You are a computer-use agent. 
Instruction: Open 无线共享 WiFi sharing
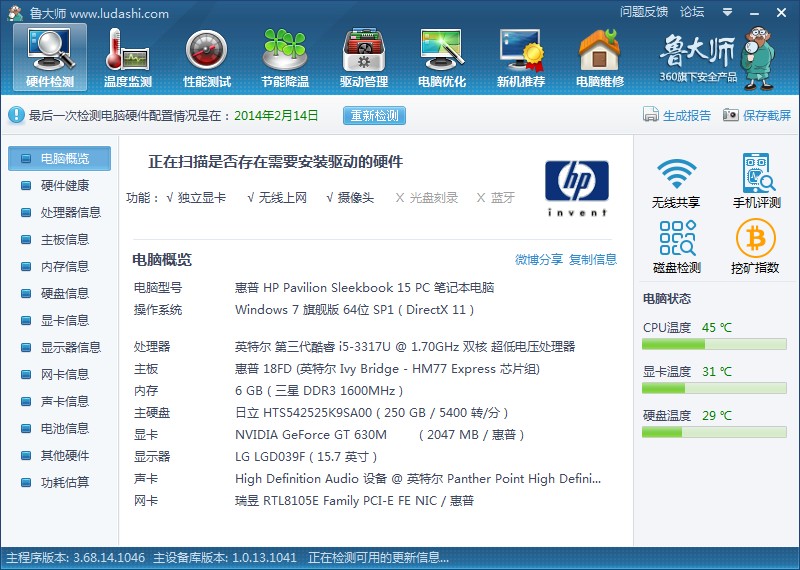click(x=676, y=182)
